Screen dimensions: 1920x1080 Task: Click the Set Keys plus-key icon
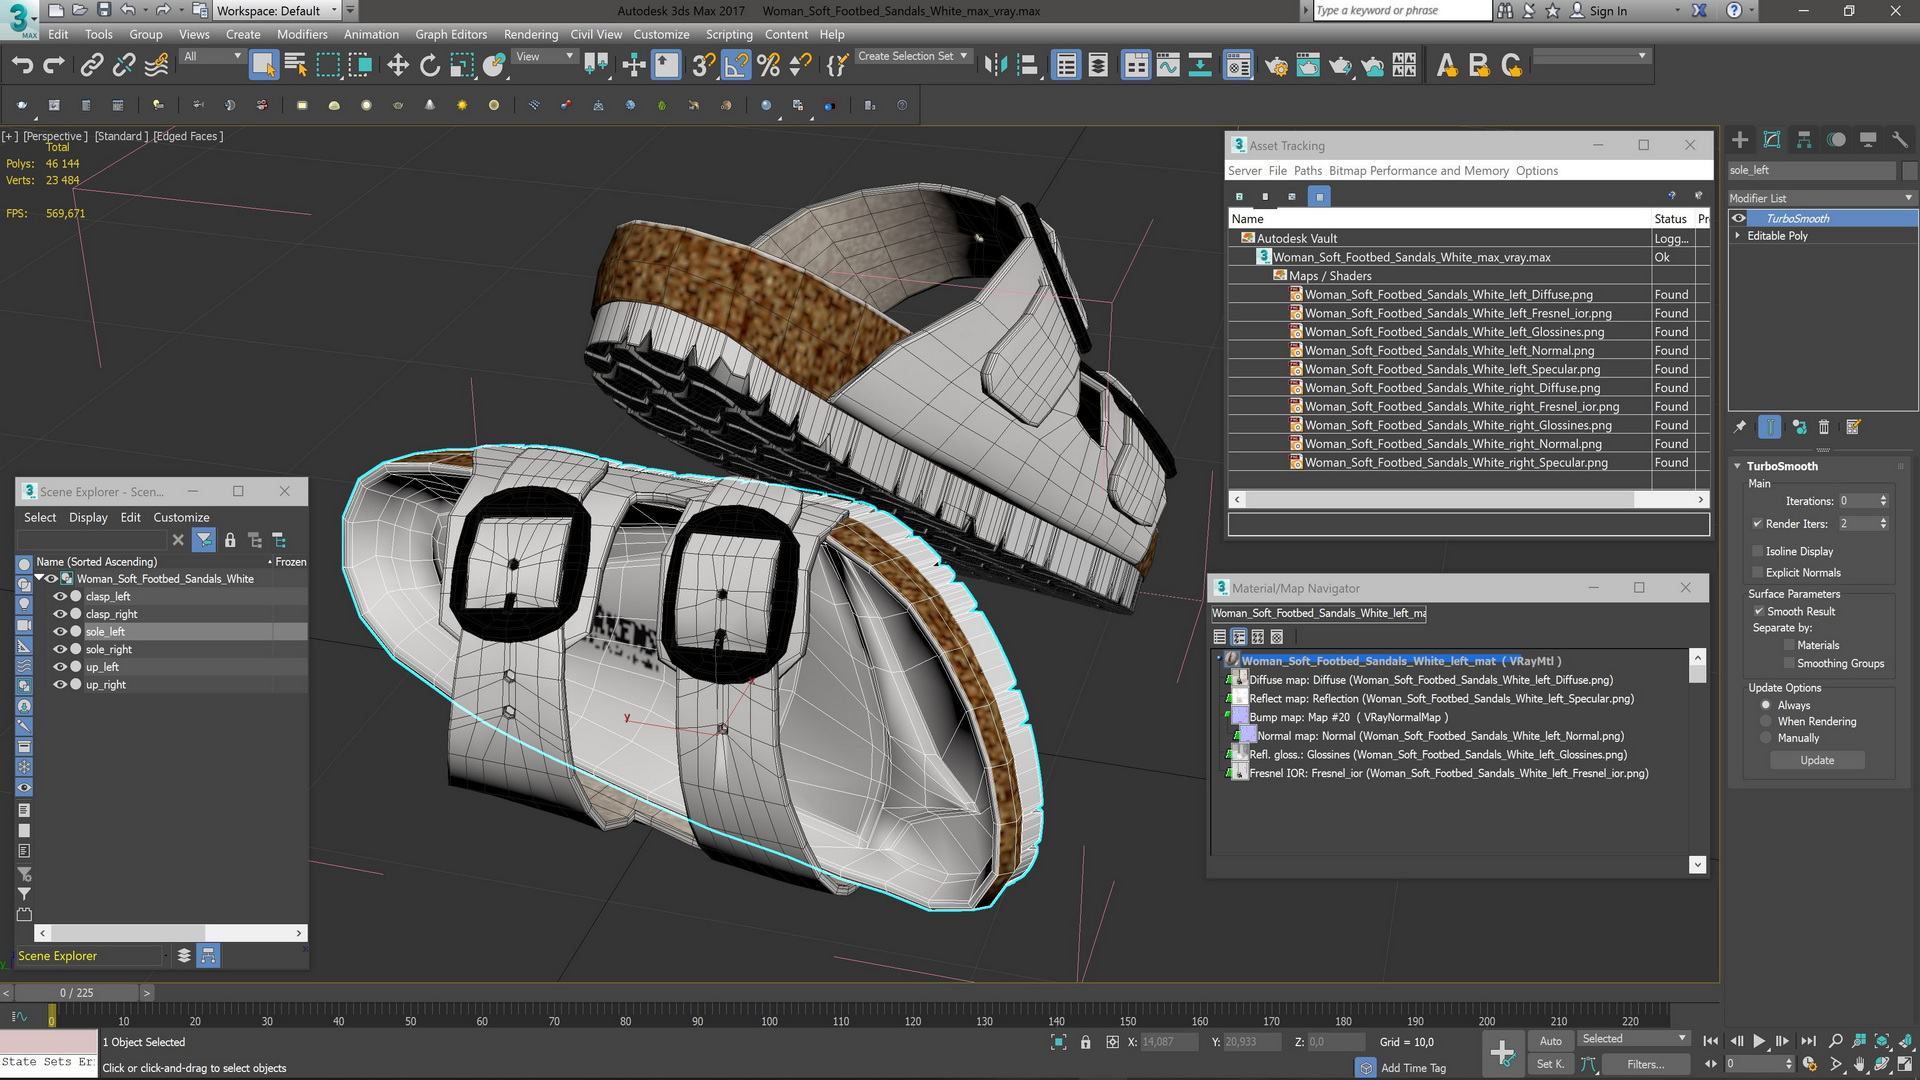1502,1052
